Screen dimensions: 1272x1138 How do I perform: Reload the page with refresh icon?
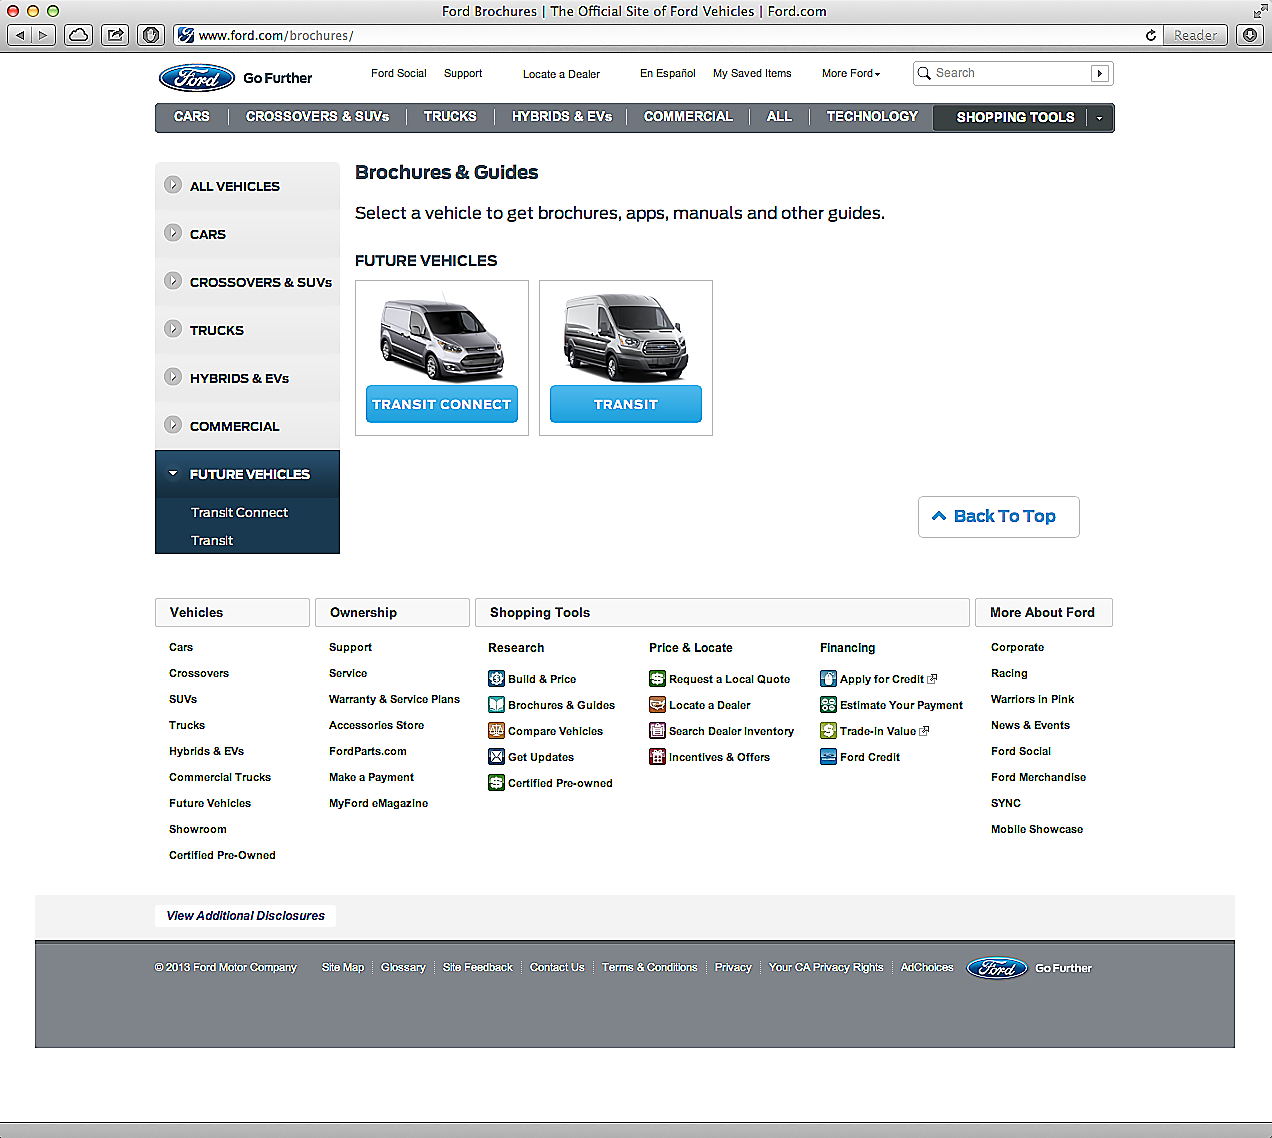click(1151, 35)
